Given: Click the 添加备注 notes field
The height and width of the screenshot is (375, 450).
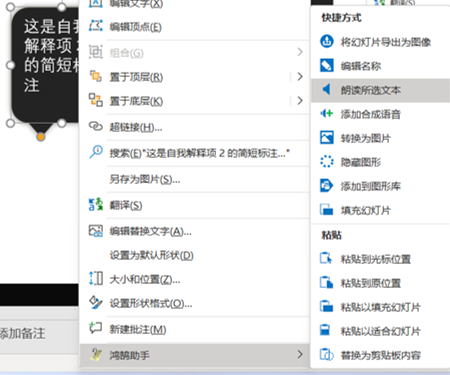Looking at the screenshot, I should [x=39, y=334].
